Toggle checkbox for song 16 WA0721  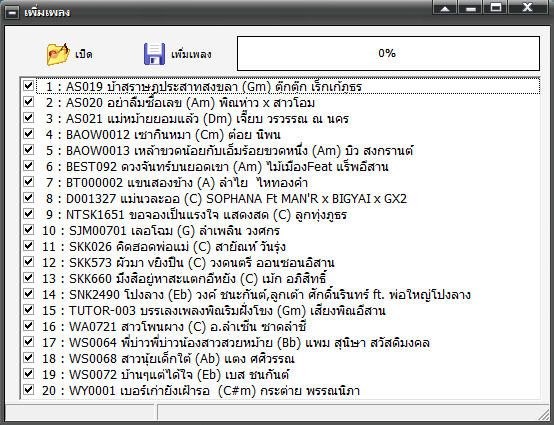(x=28, y=326)
